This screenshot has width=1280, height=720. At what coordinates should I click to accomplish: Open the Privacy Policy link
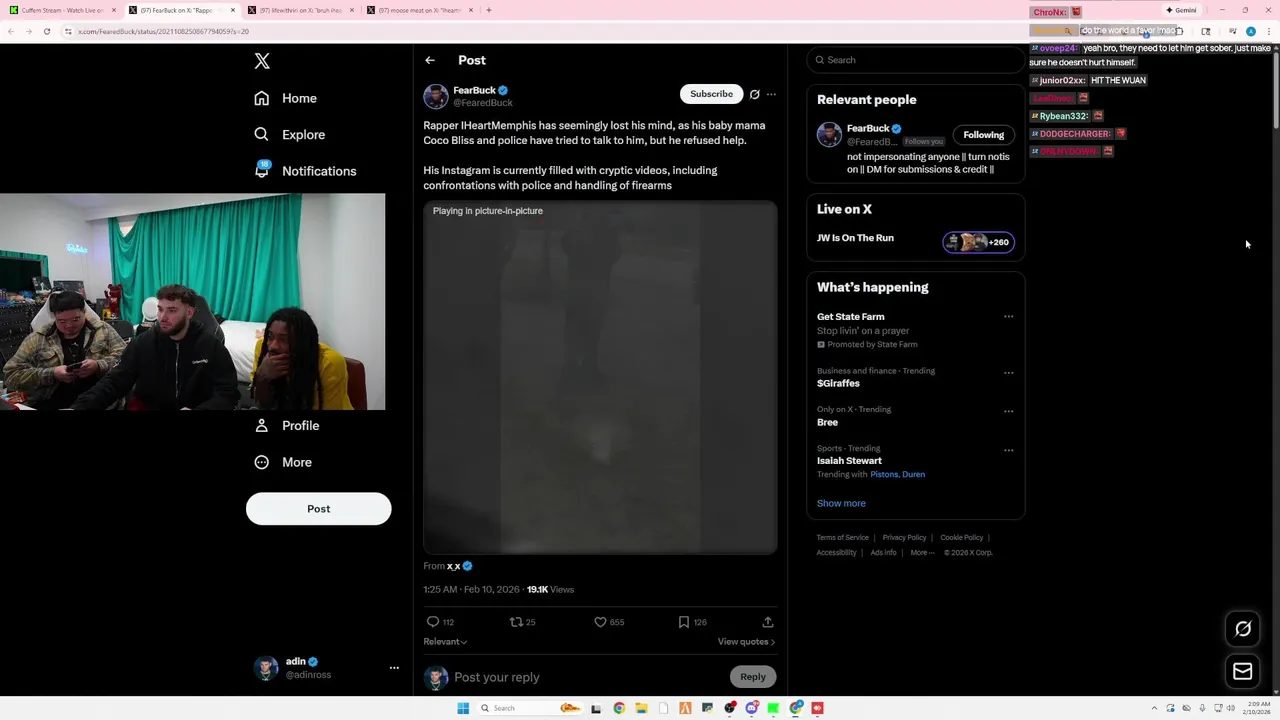pyautogui.click(x=904, y=538)
